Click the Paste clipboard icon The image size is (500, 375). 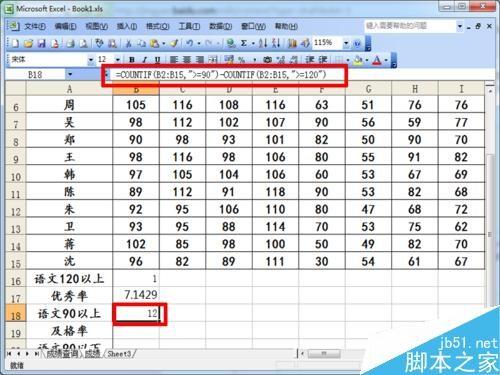155,43
